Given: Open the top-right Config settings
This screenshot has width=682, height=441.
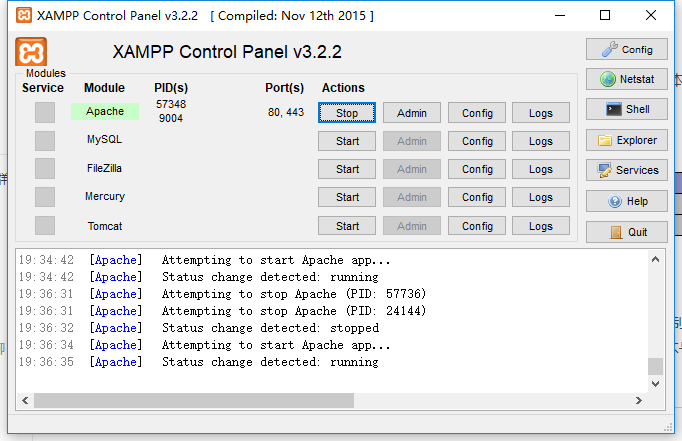Looking at the screenshot, I should (x=626, y=50).
